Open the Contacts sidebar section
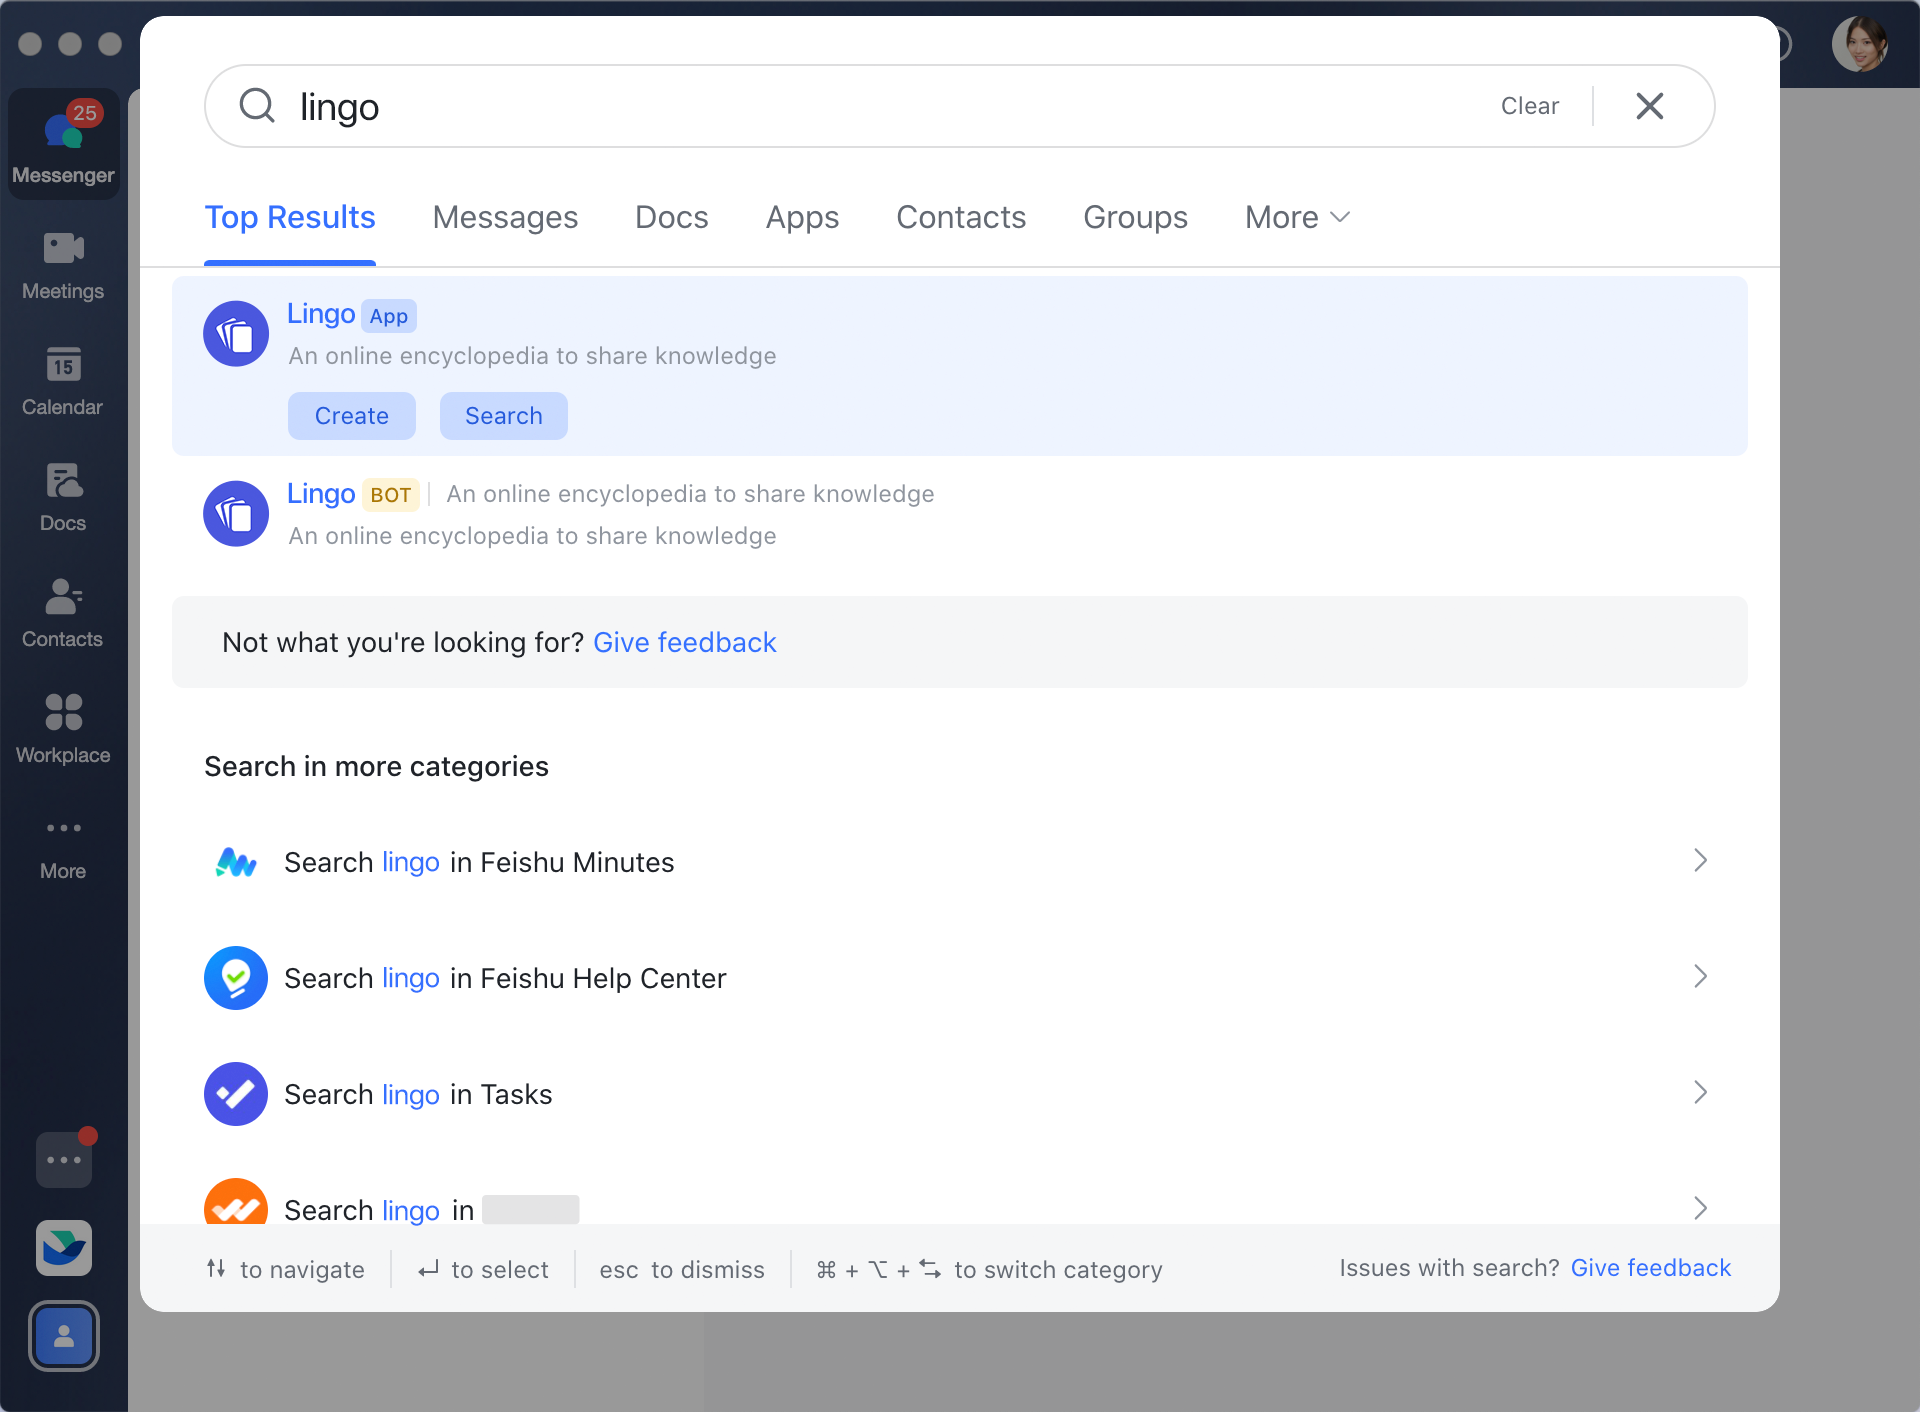The width and height of the screenshot is (1920, 1412). (x=63, y=612)
